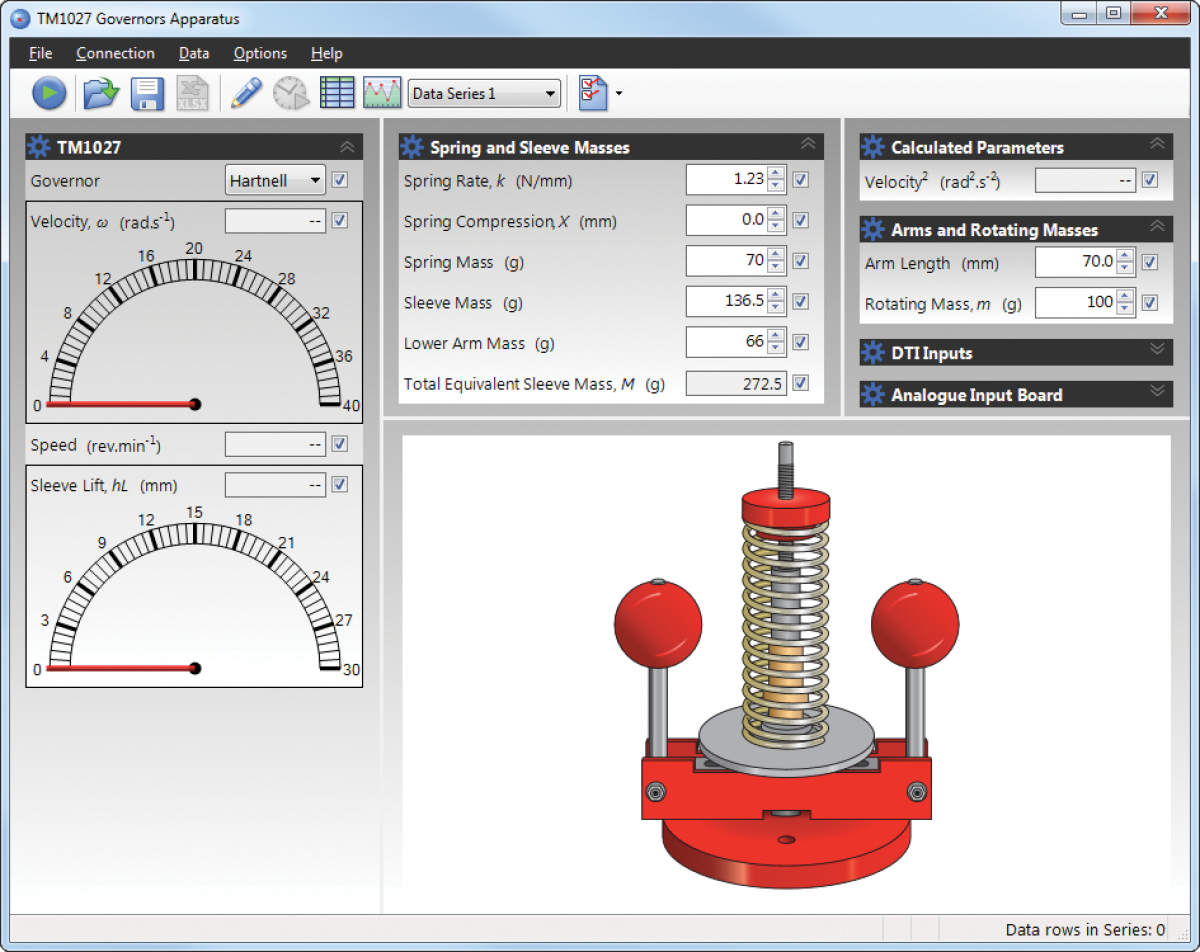
Task: Open a saved file via the folder icon
Action: point(101,93)
